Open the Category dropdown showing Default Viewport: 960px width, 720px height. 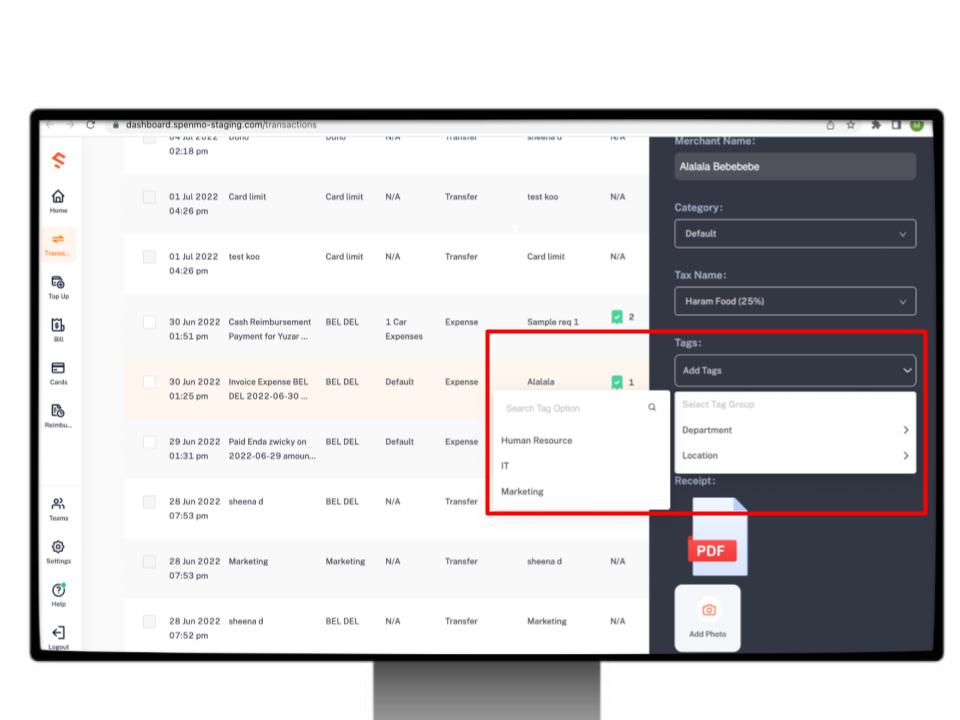795,234
